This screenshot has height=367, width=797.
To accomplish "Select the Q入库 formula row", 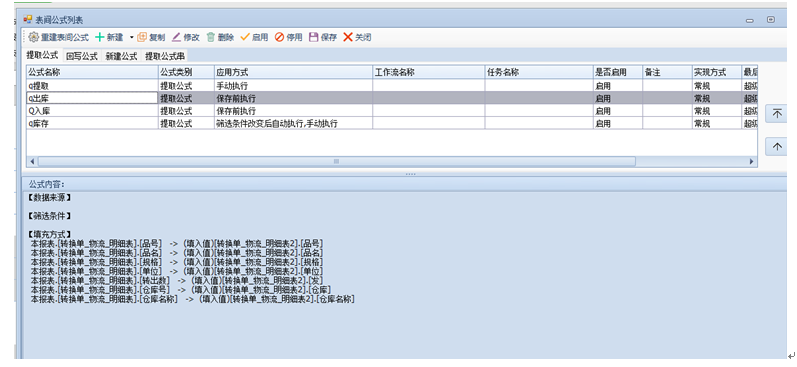I will [x=392, y=111].
